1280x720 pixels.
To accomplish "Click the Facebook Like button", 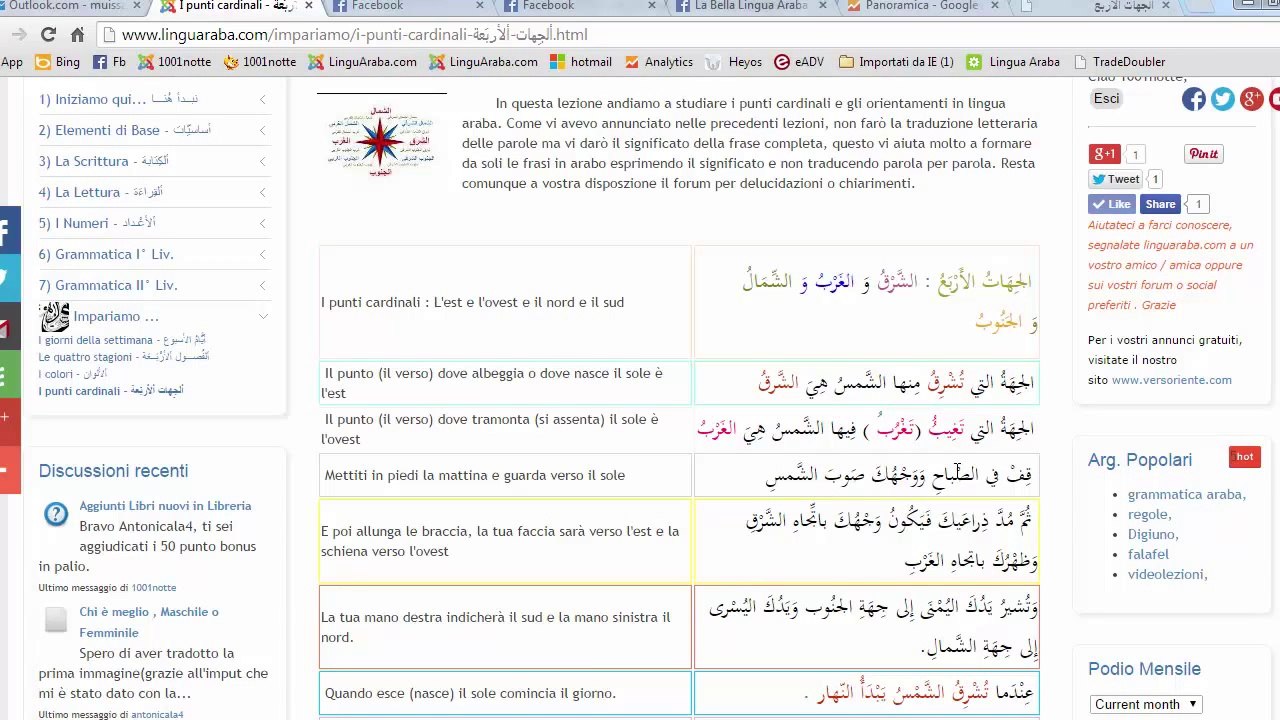I will click(1111, 204).
